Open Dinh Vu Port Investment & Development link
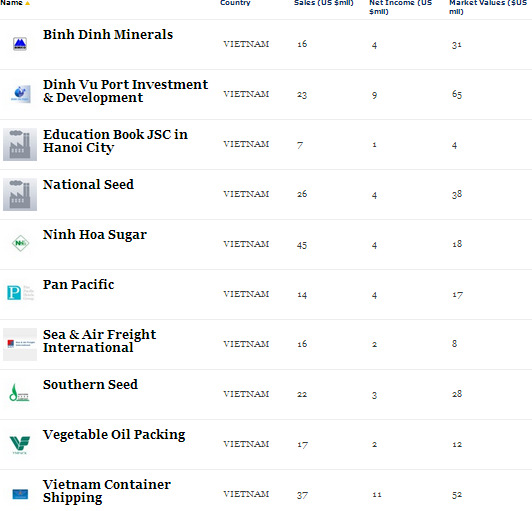The height and width of the screenshot is (511, 532). tap(126, 91)
